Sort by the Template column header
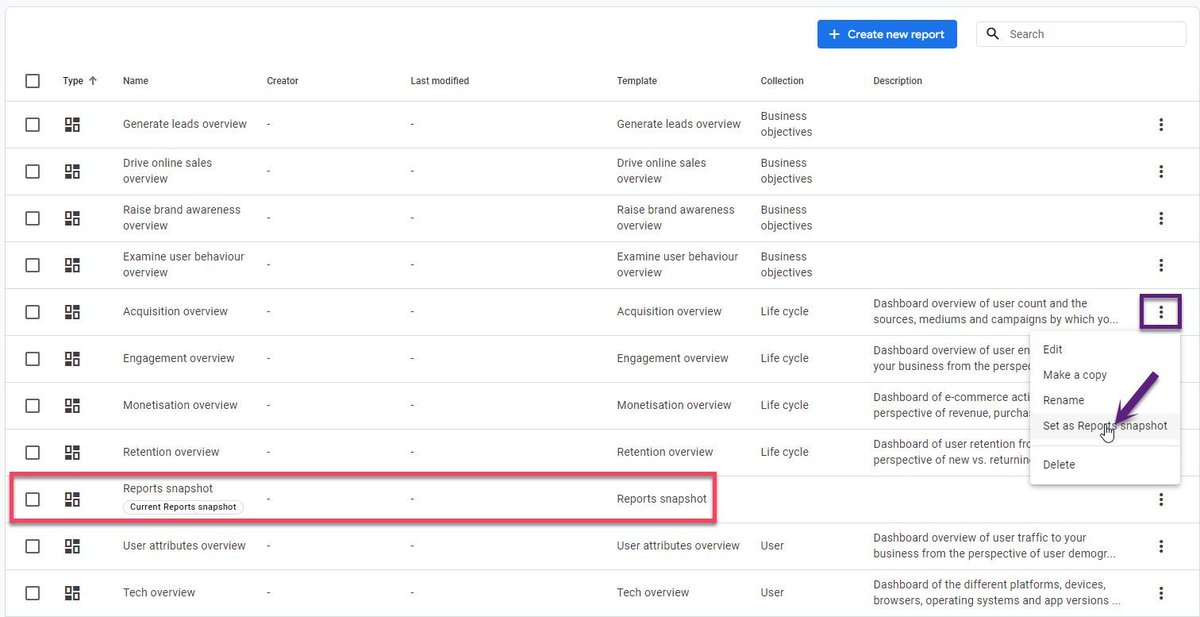This screenshot has height=617, width=1200. [x=637, y=81]
